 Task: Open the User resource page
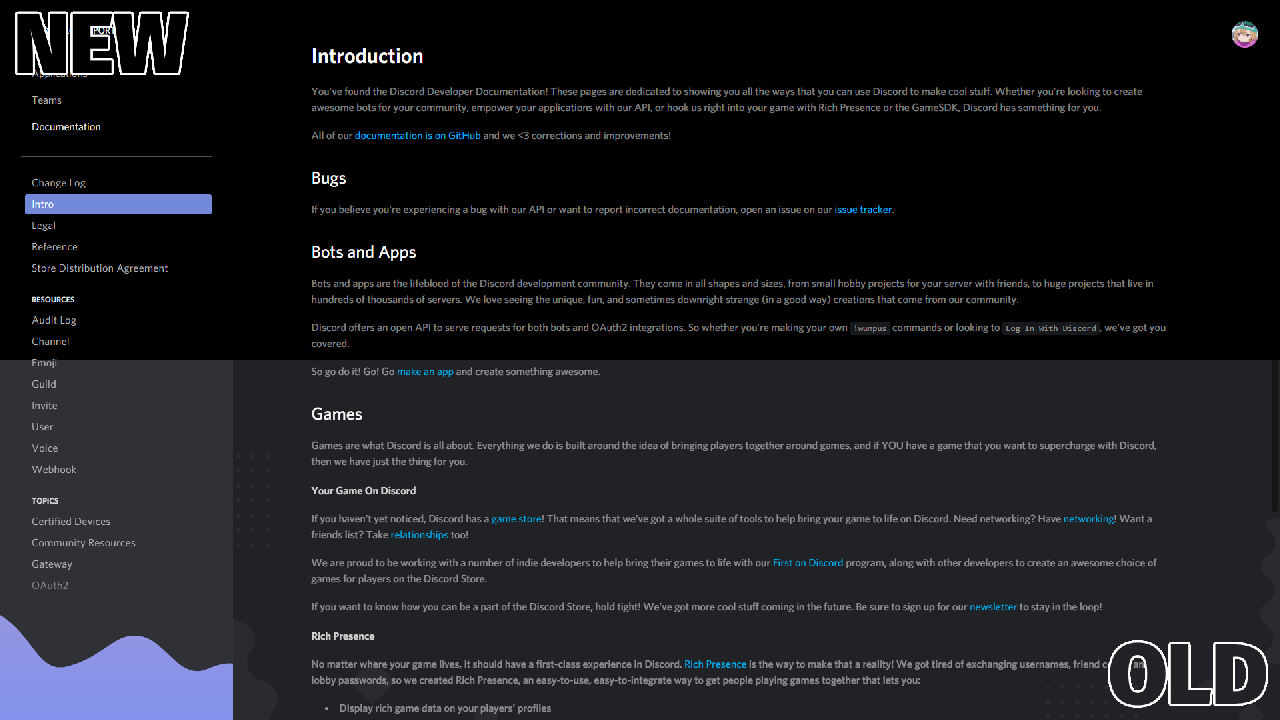pos(42,427)
